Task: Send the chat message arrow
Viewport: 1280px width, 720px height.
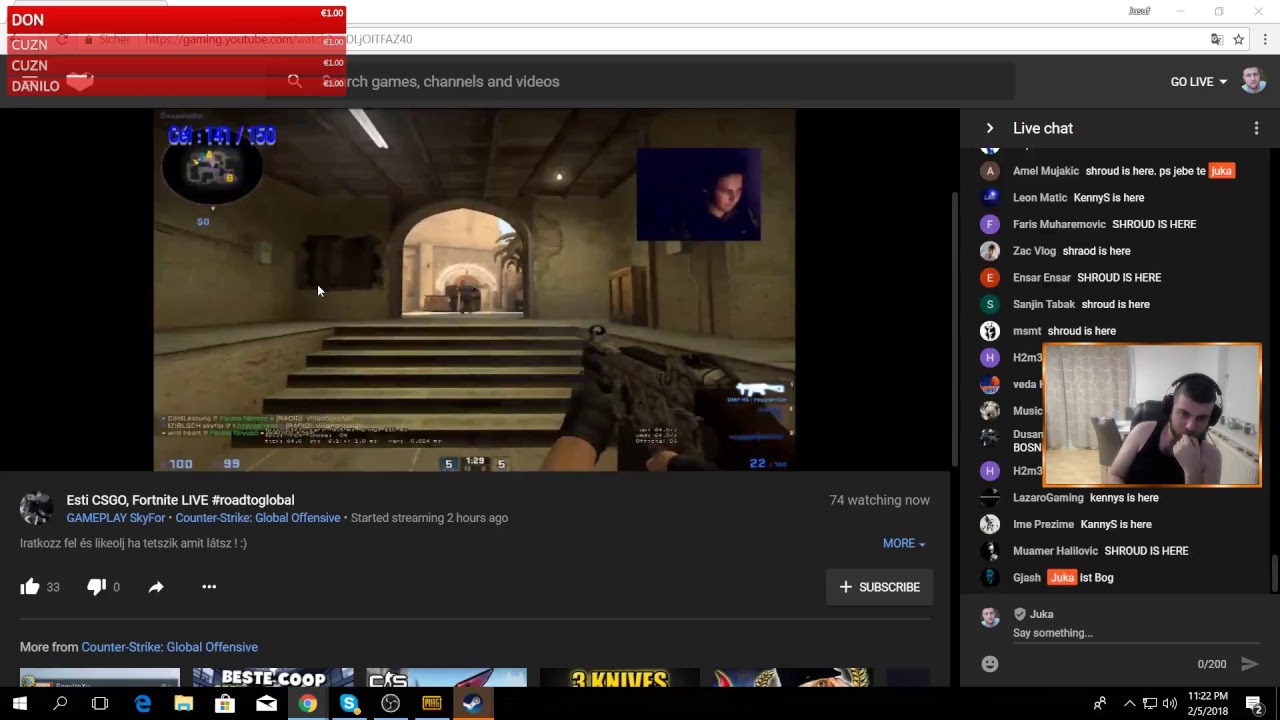Action: pos(1249,664)
